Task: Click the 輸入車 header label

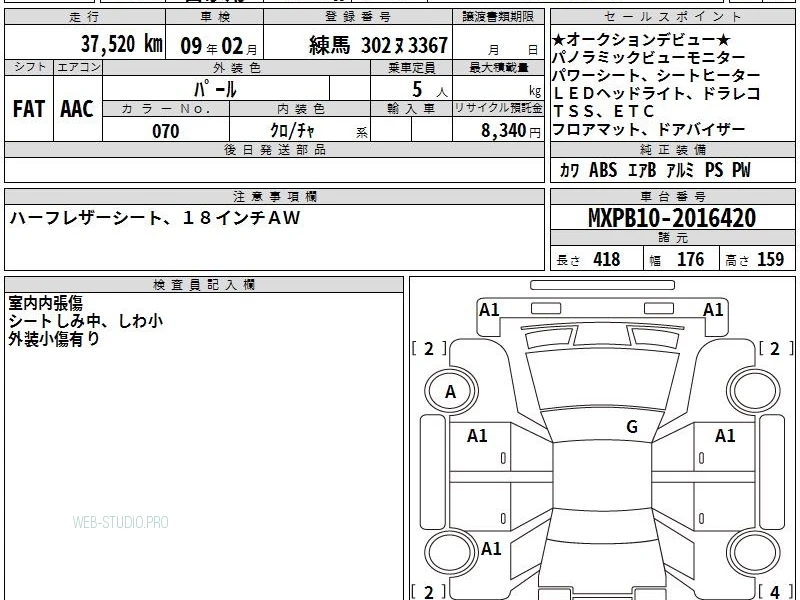Action: [411, 109]
